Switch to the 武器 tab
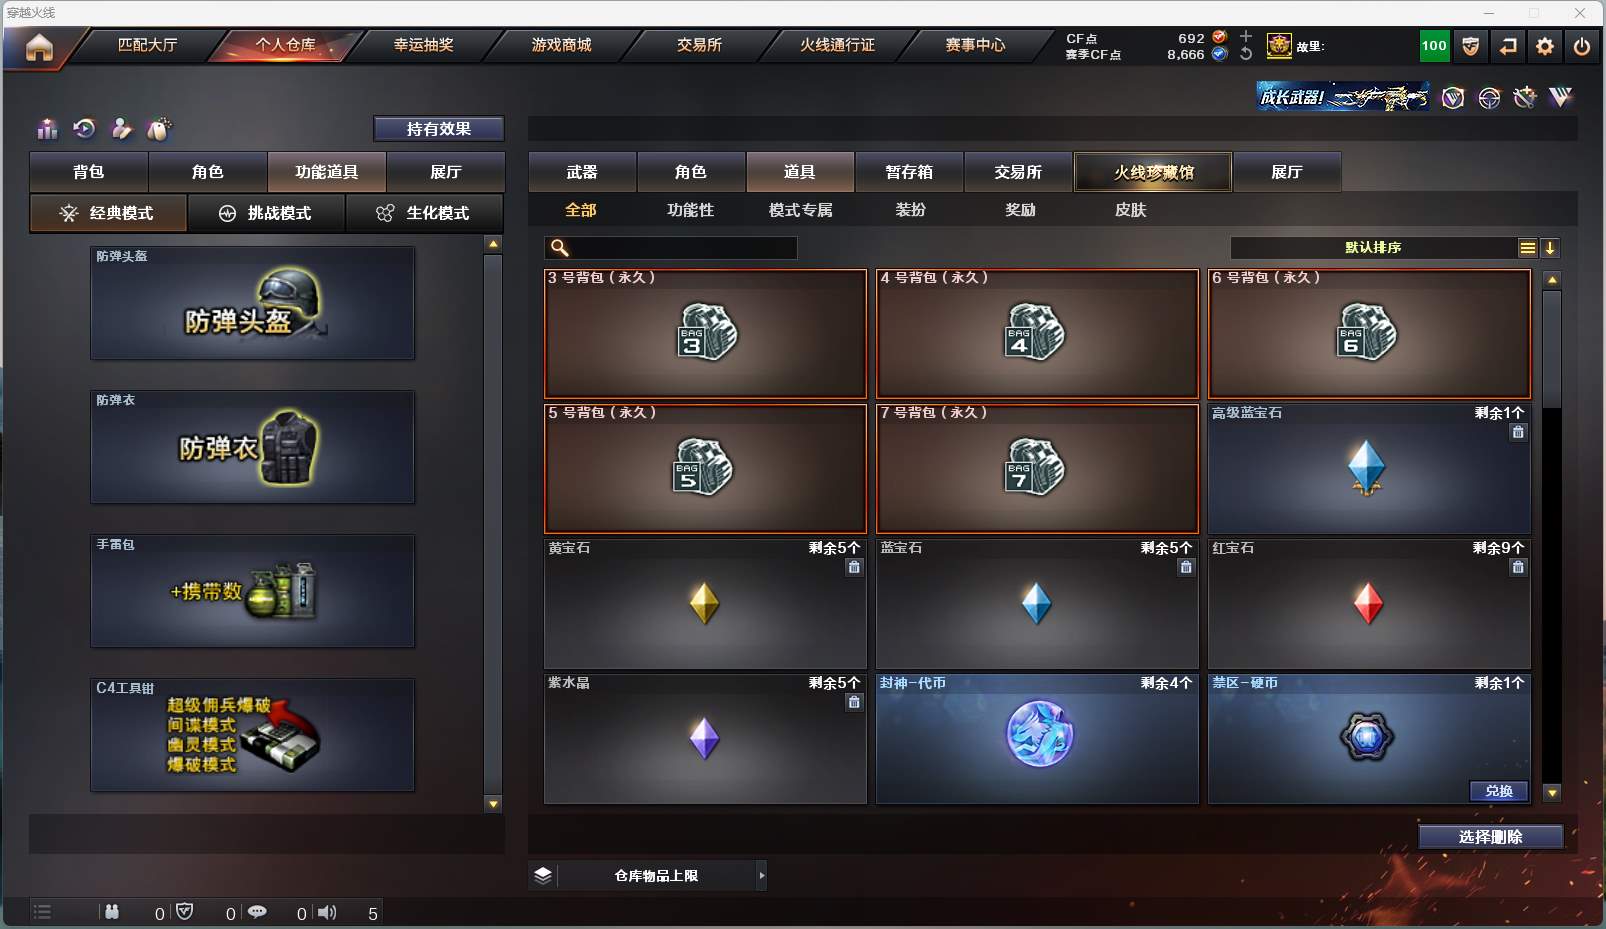The height and width of the screenshot is (929, 1606). (582, 172)
